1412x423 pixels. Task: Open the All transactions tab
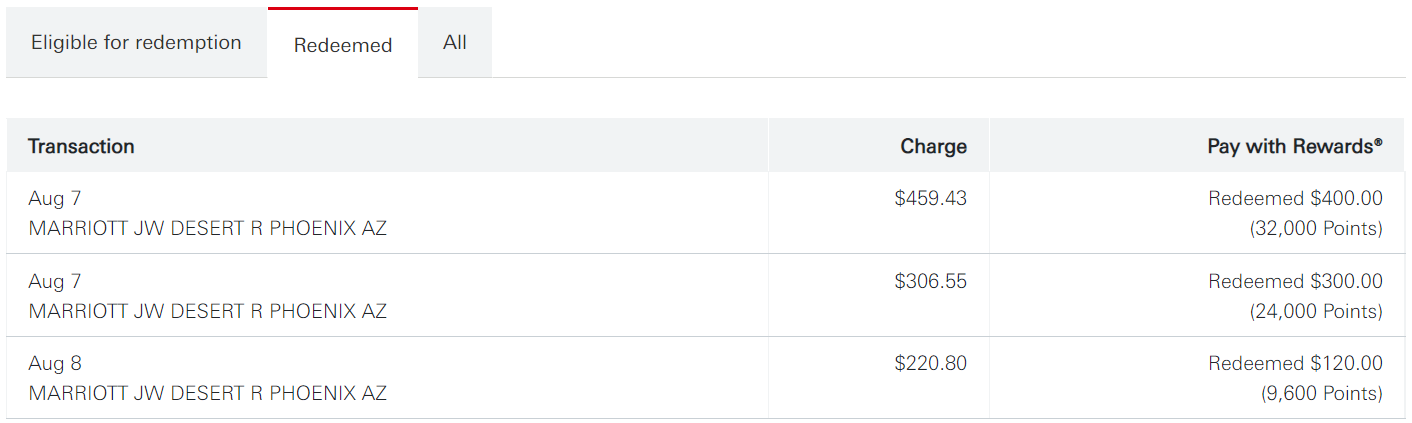[455, 43]
